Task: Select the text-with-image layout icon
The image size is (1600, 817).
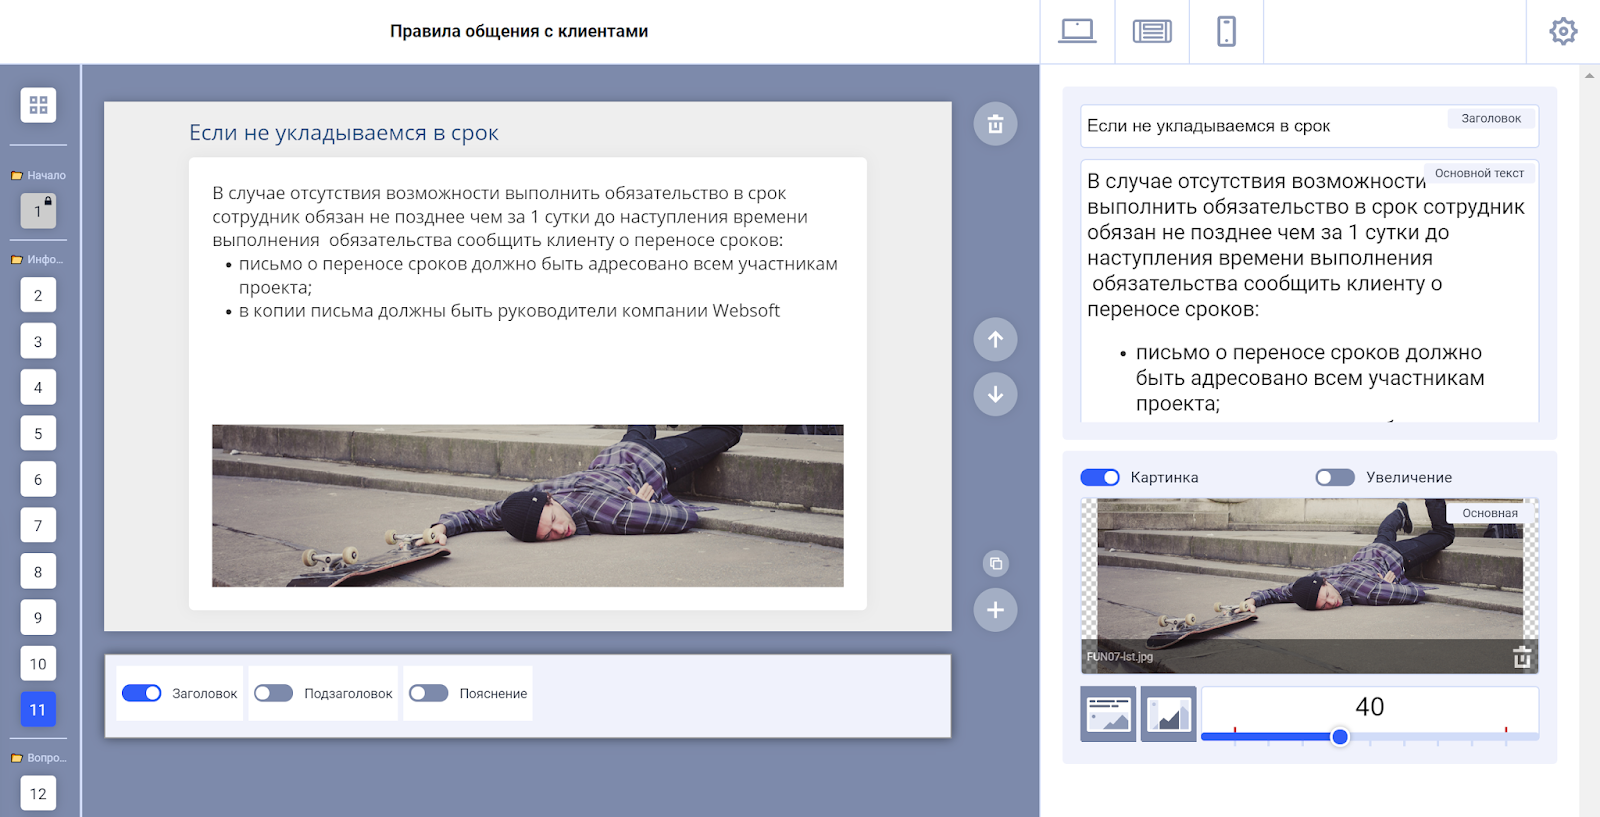Action: click(1108, 714)
